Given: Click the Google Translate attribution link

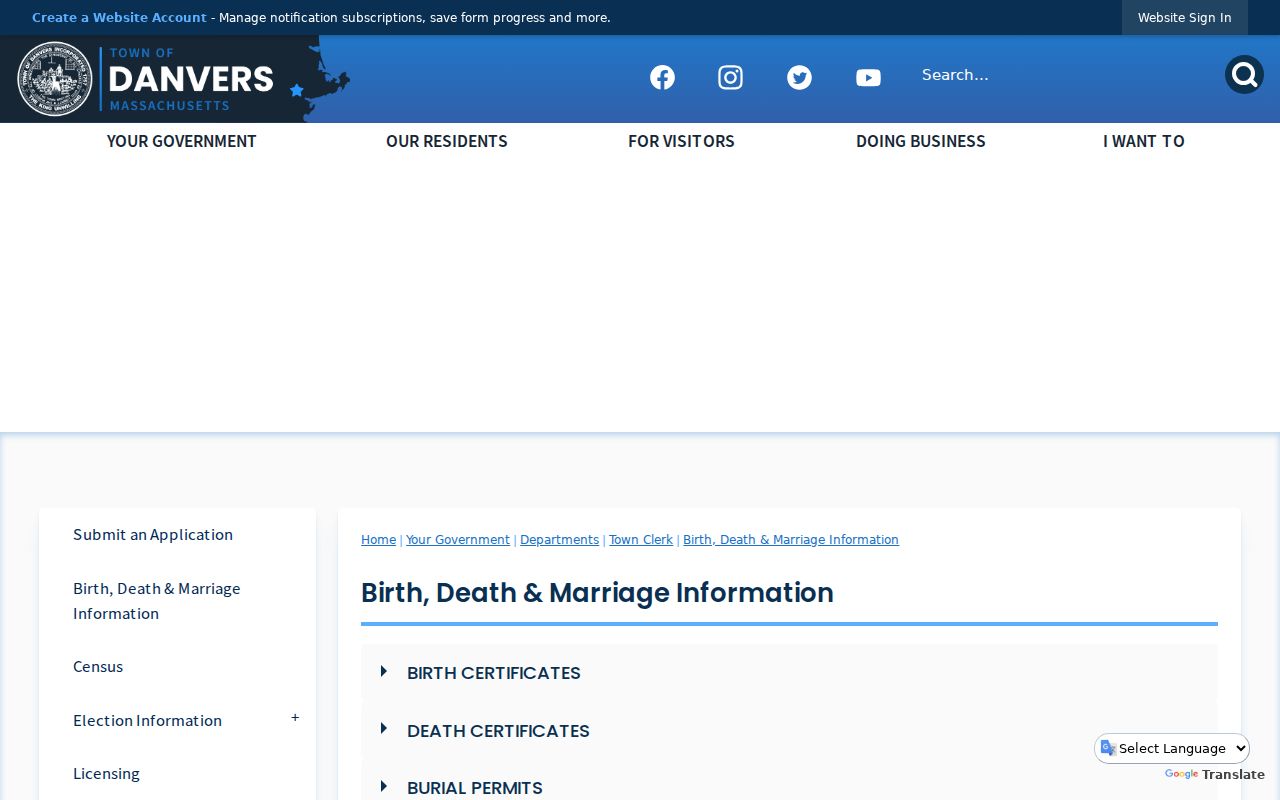Looking at the screenshot, I should pos(1215,775).
